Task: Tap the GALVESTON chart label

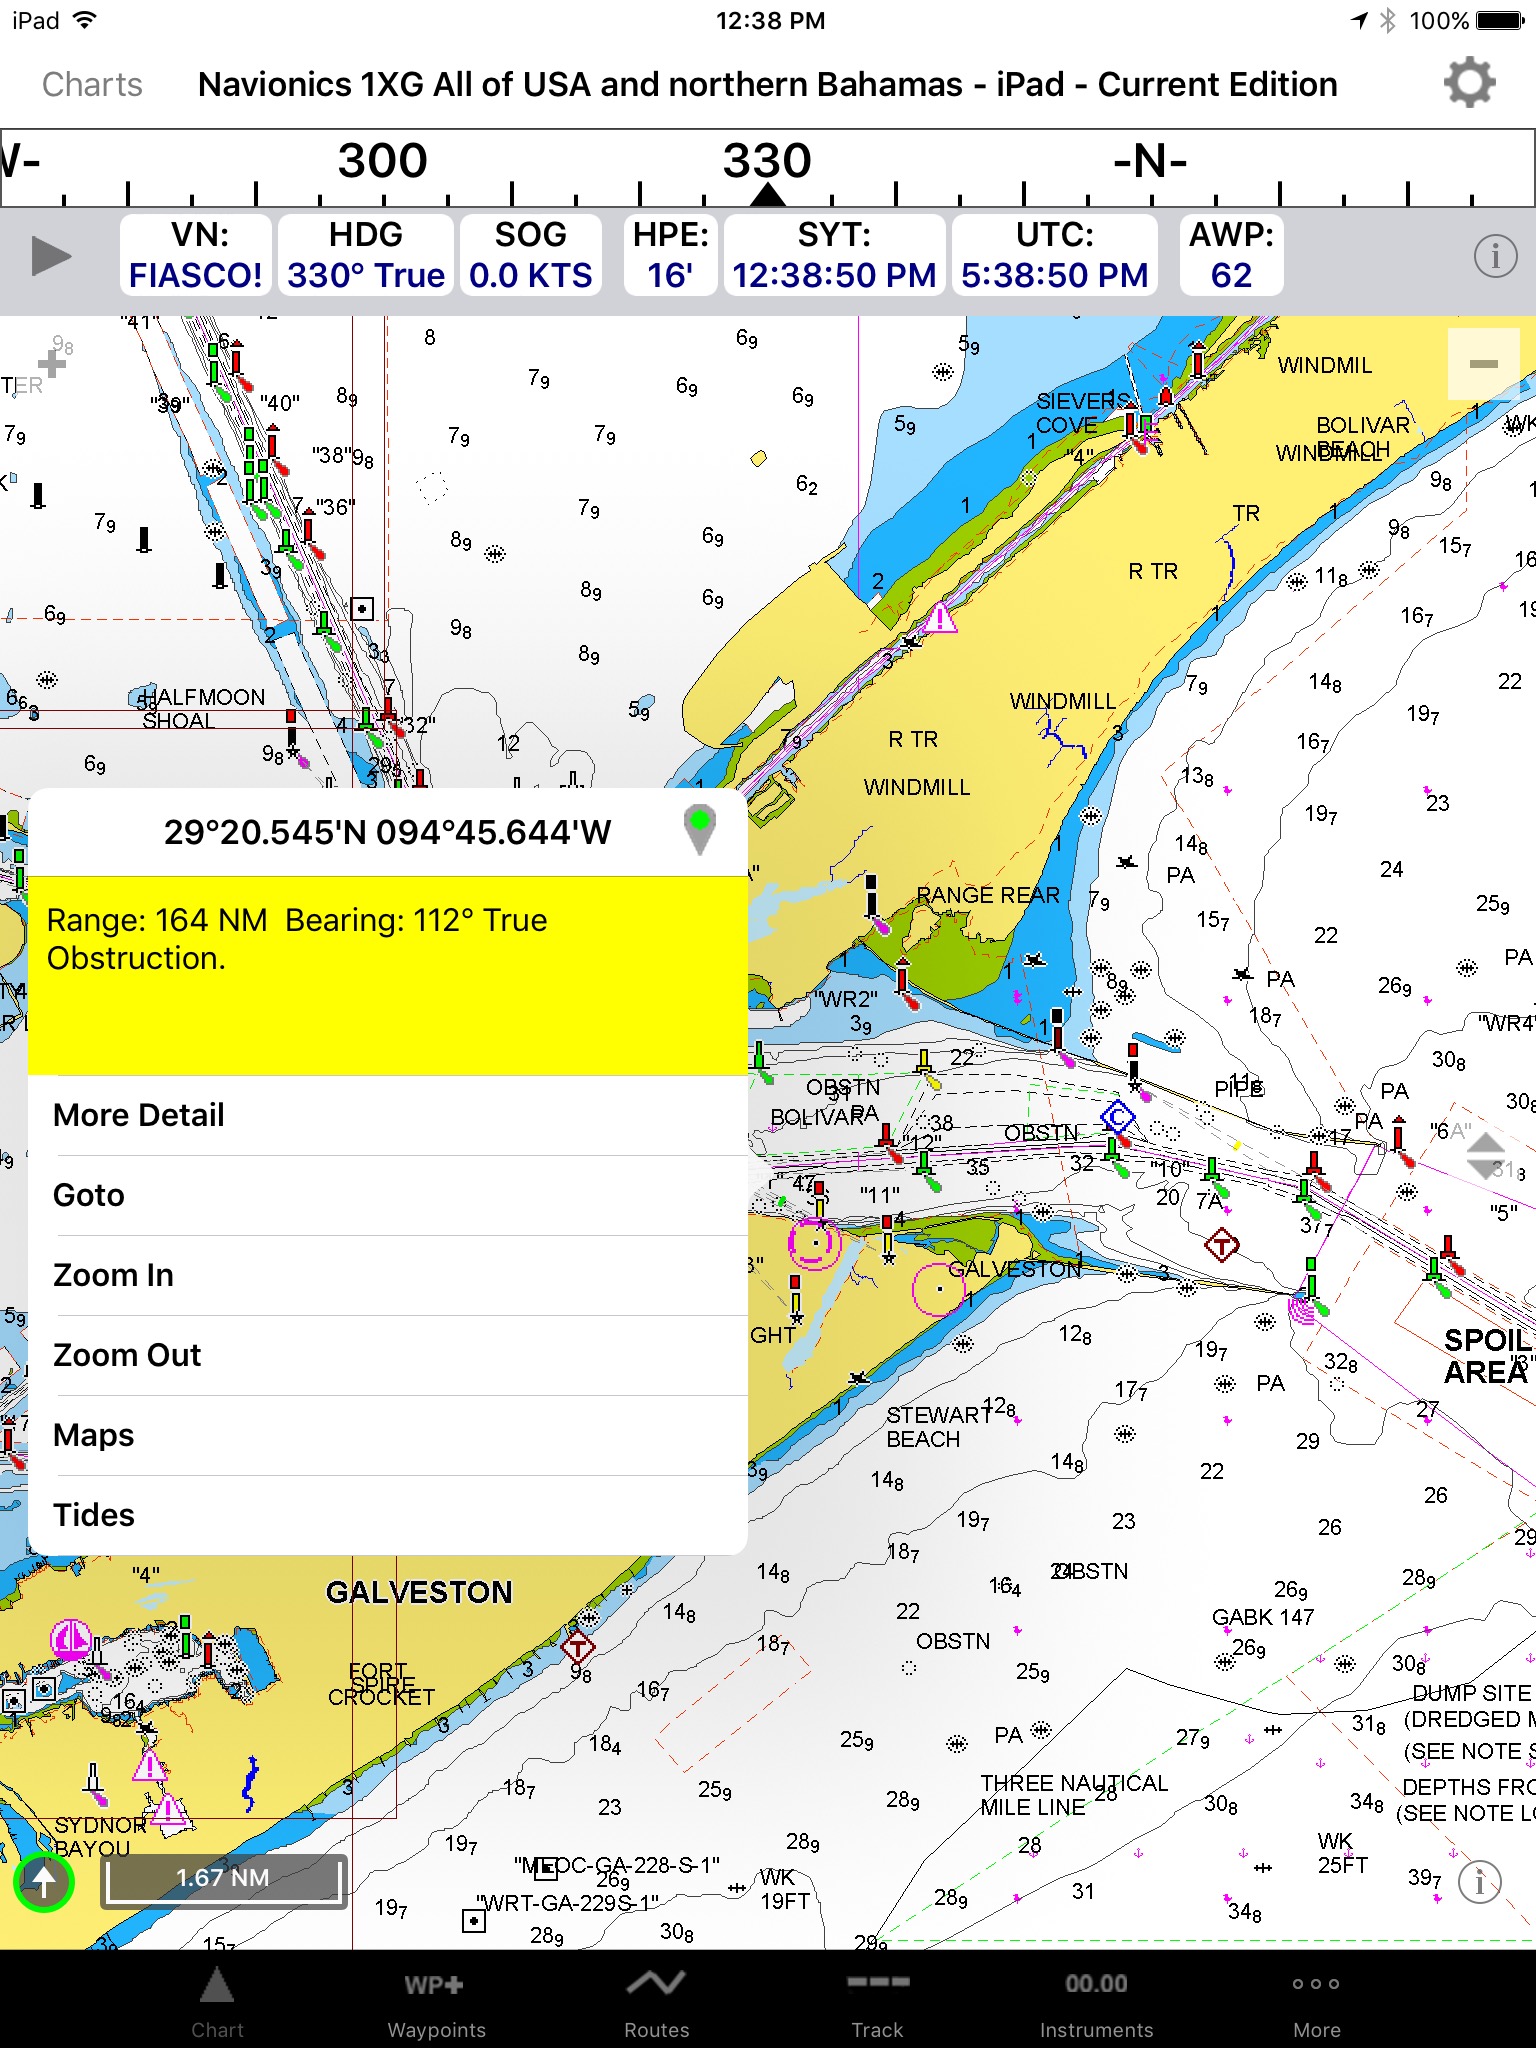Action: click(419, 1592)
